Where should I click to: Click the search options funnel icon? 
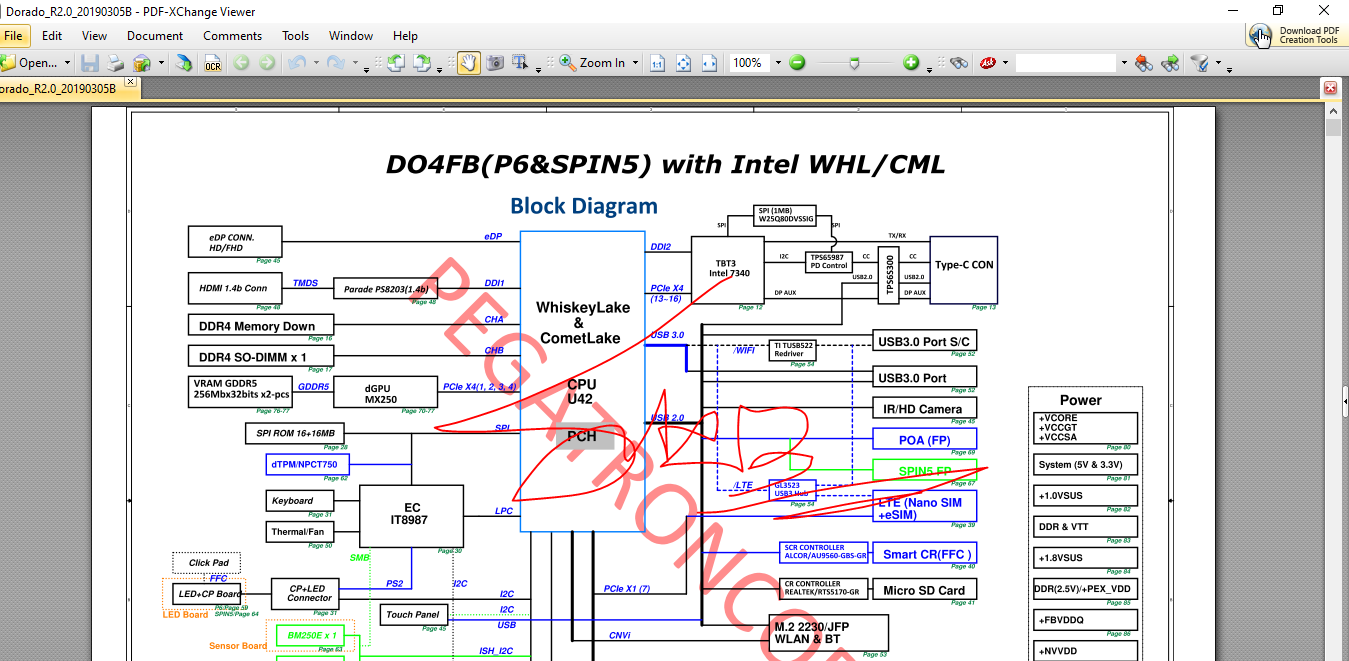(1199, 62)
